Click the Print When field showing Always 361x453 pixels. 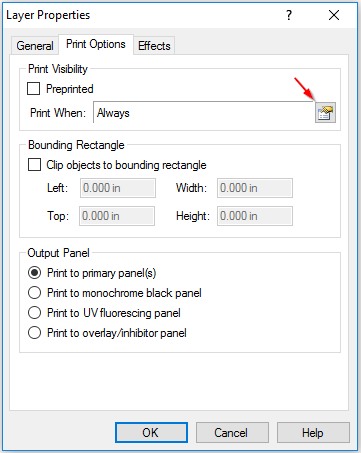204,113
